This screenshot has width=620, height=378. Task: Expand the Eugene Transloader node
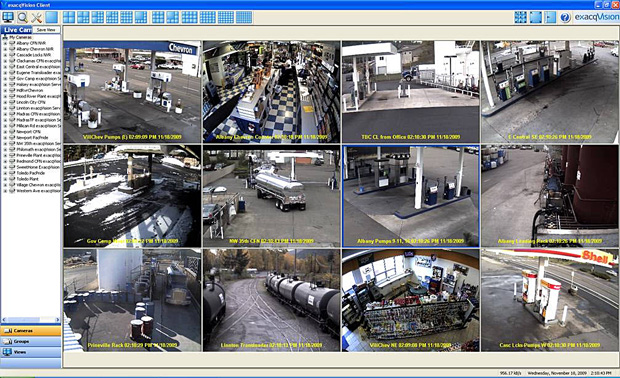[x=5, y=73]
